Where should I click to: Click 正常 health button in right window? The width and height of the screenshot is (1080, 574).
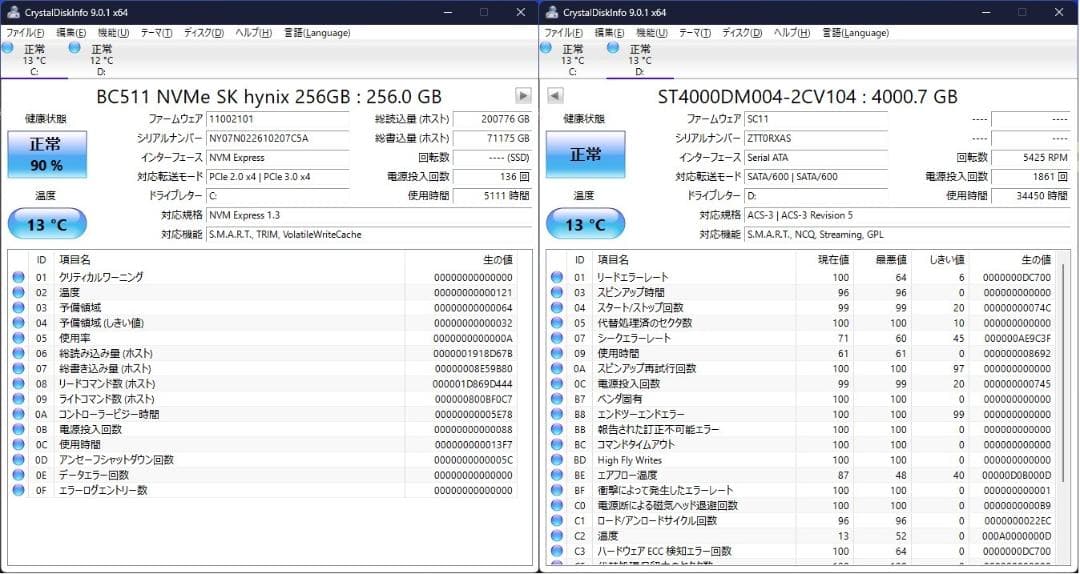(x=585, y=154)
